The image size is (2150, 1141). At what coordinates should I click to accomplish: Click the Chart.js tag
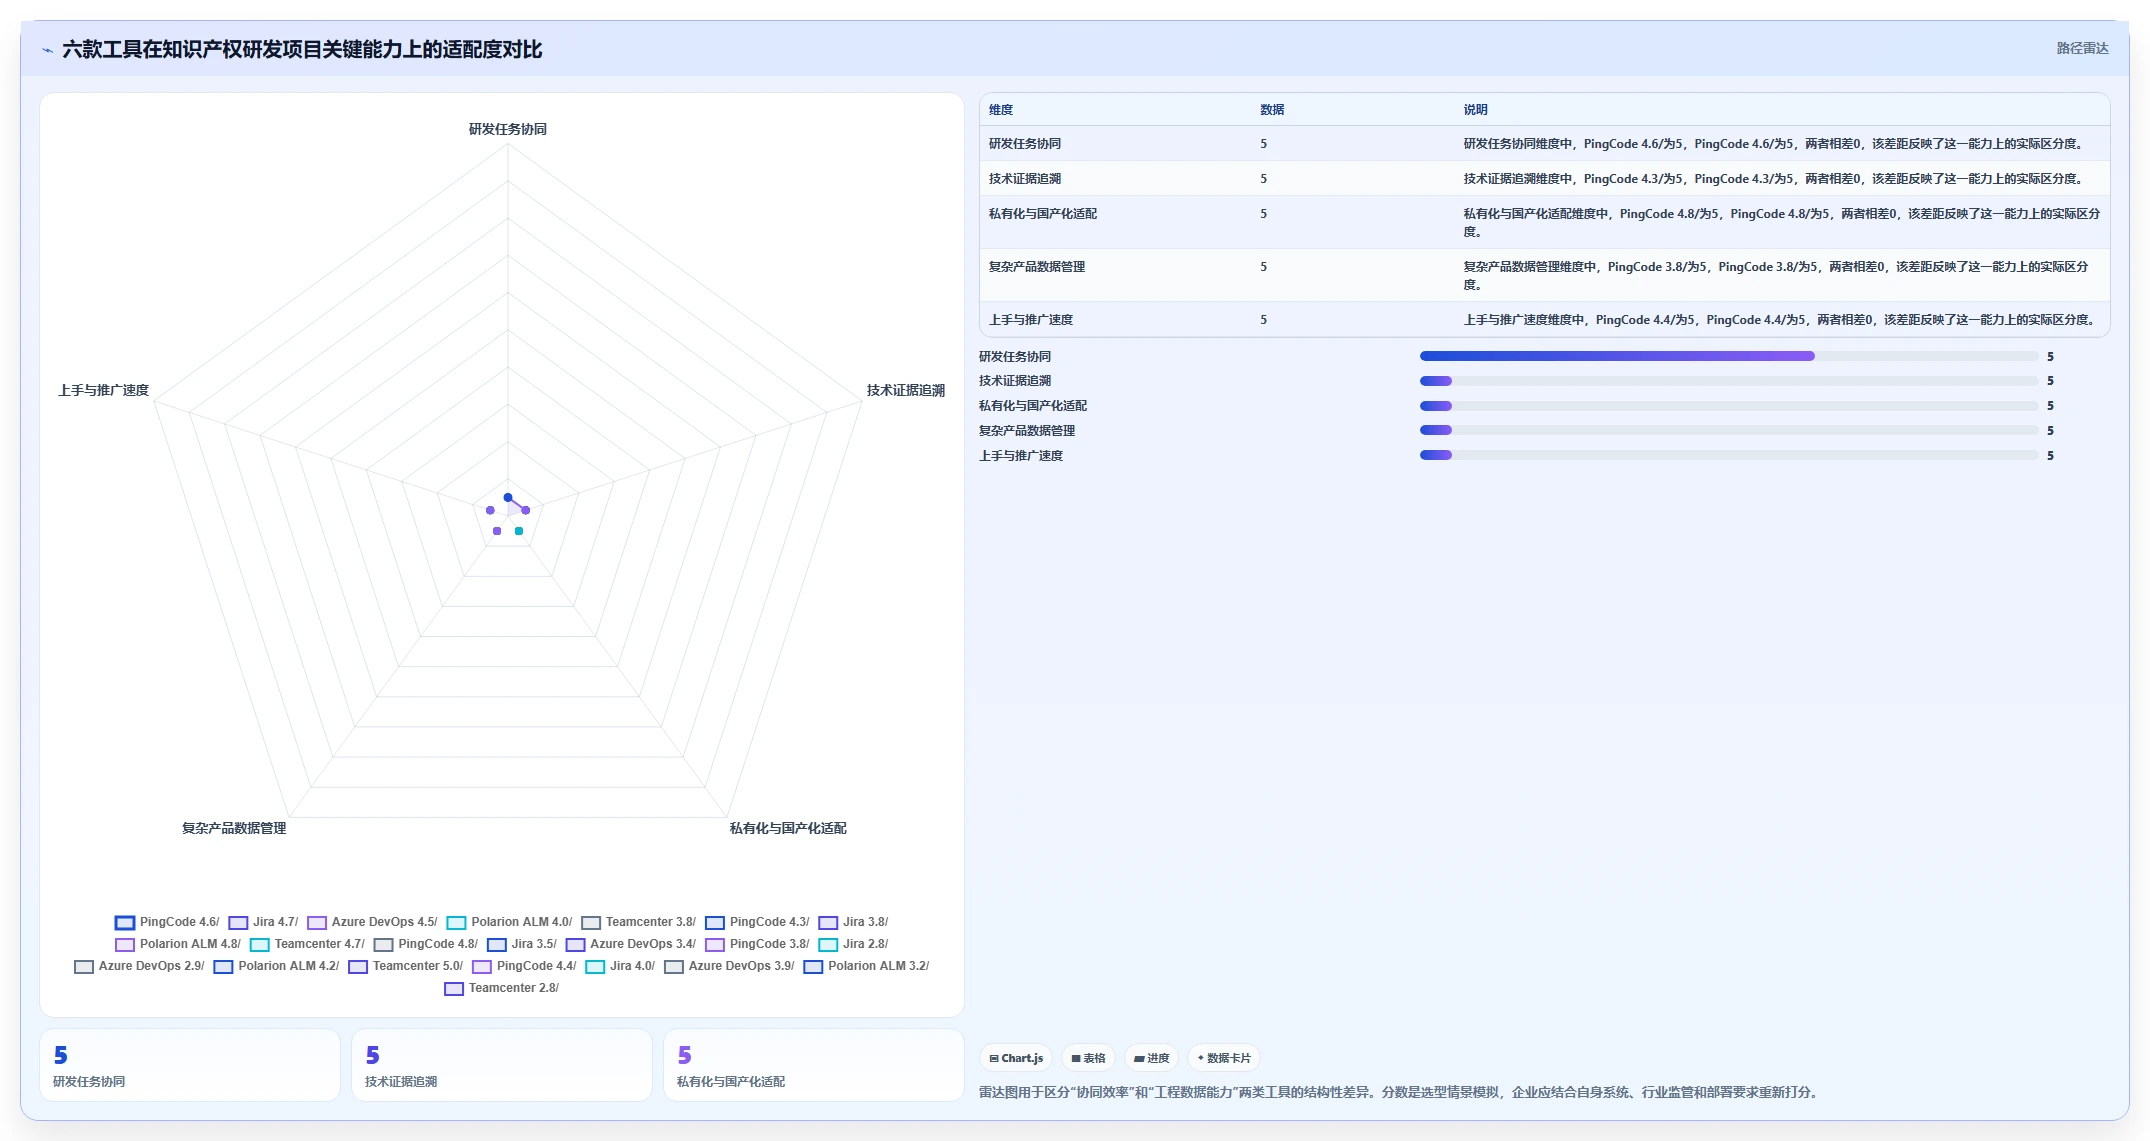click(1016, 1058)
